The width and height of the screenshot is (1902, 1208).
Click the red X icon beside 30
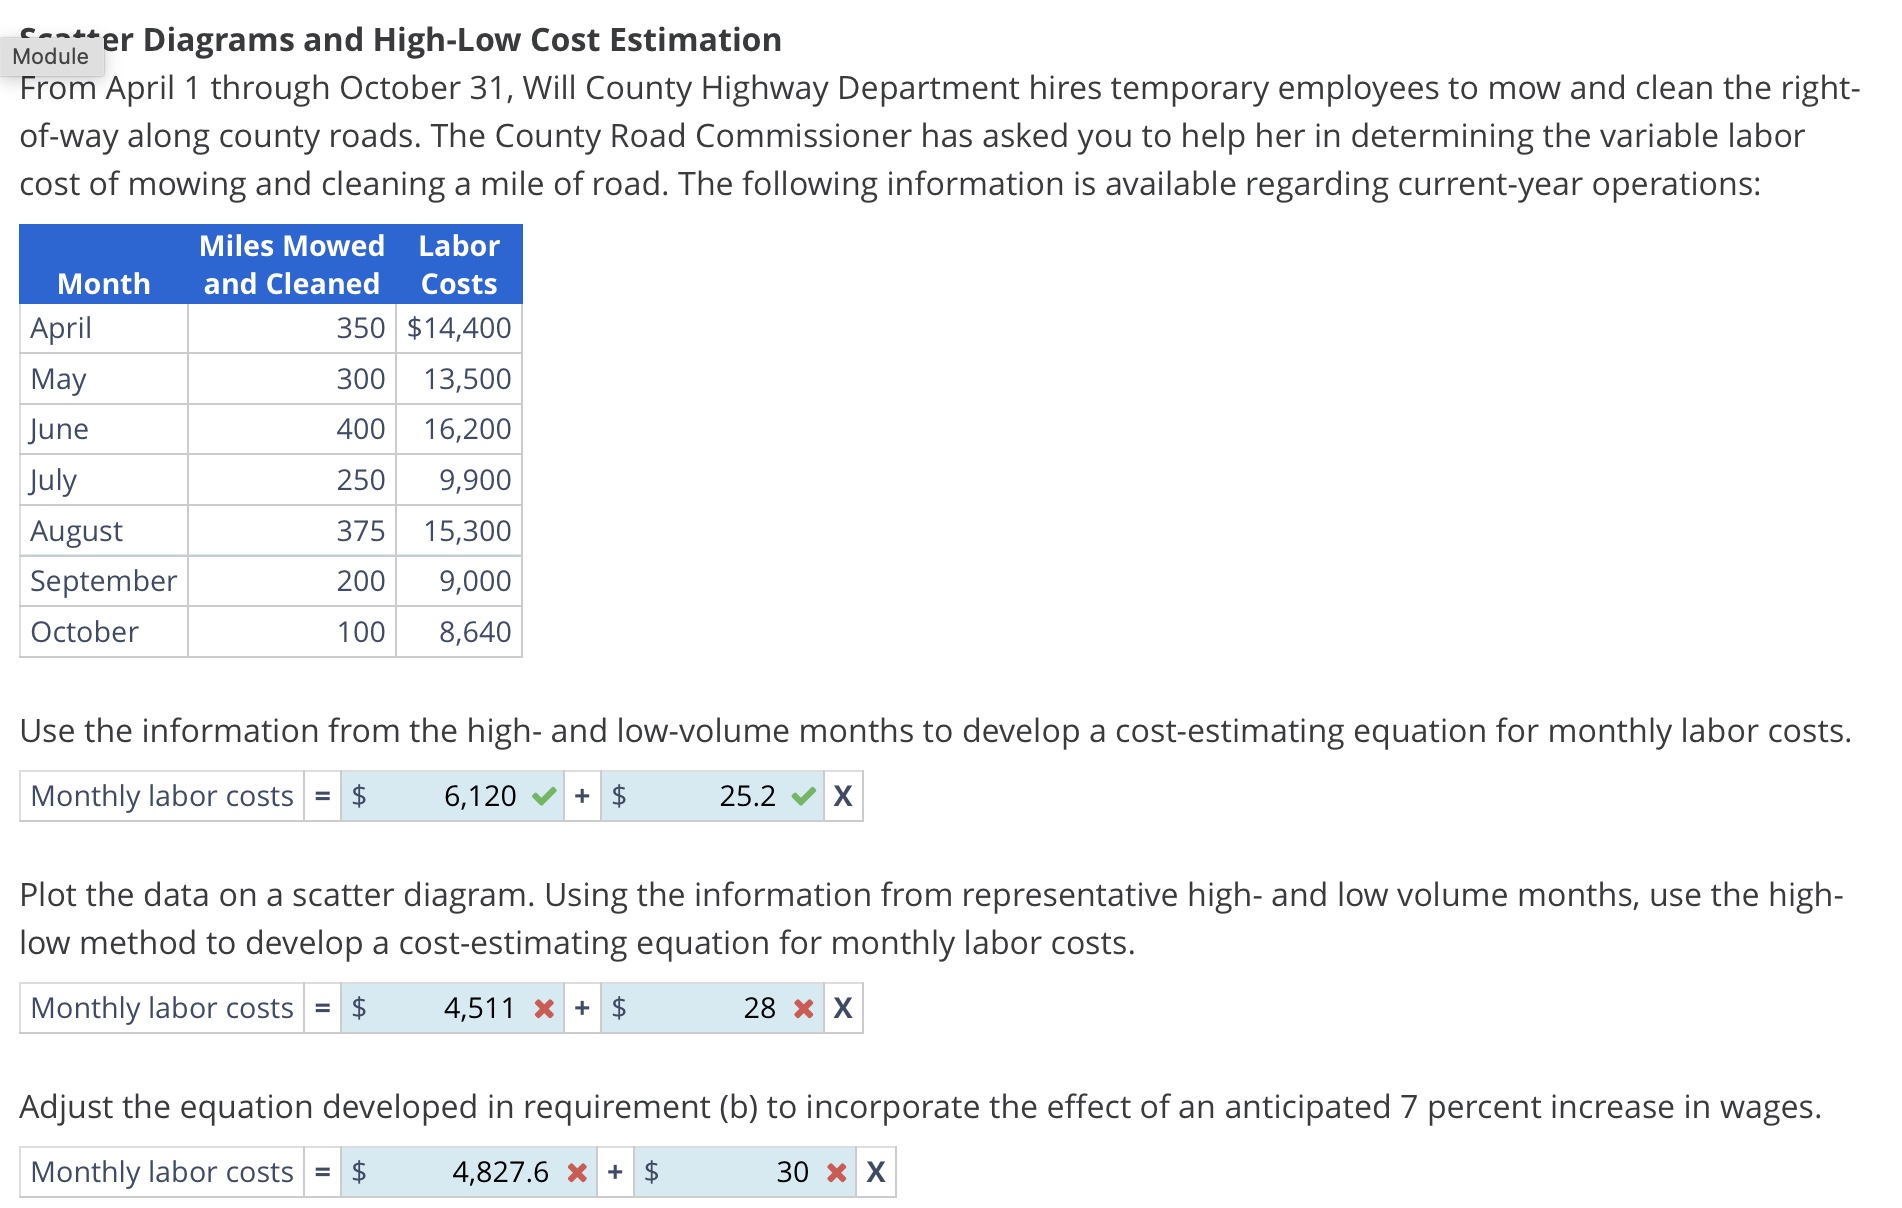point(835,1171)
